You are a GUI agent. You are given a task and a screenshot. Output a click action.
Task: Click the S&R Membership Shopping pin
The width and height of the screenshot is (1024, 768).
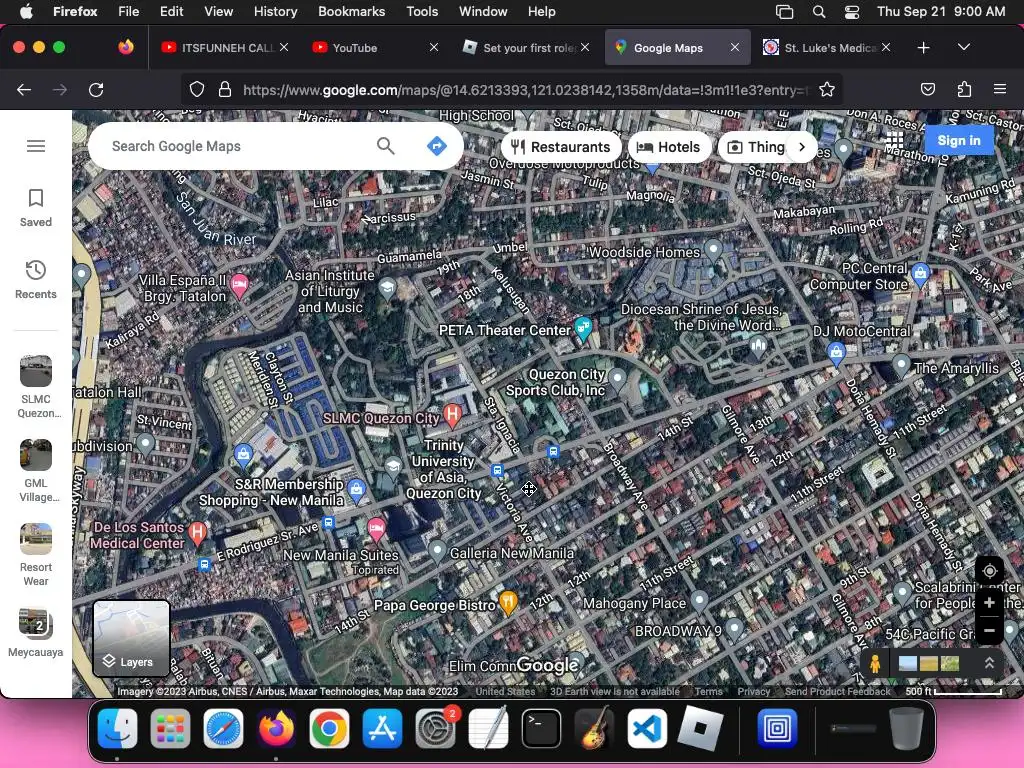coord(357,489)
